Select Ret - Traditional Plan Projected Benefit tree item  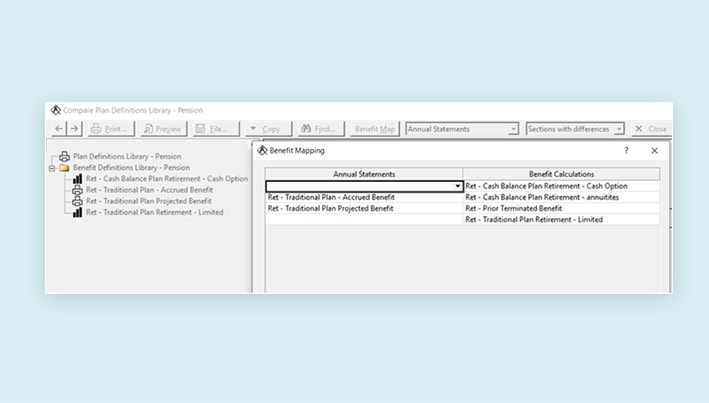[148, 201]
